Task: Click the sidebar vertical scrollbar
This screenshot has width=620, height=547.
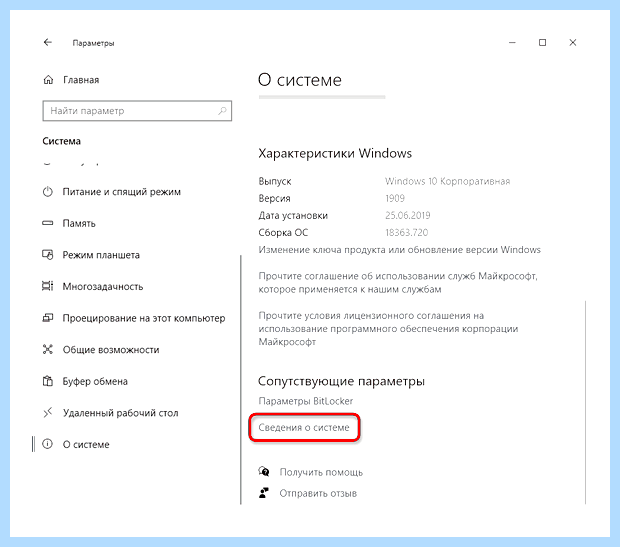Action: point(240,380)
